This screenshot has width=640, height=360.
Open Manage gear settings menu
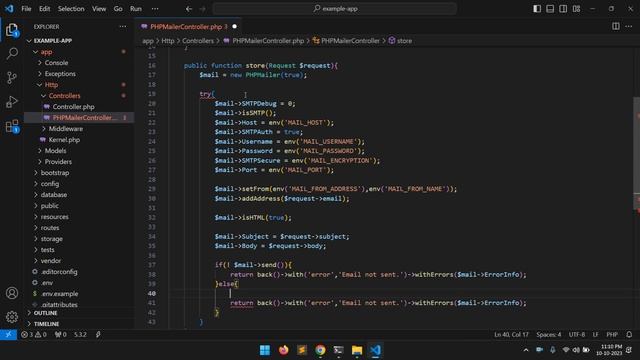click(12, 317)
